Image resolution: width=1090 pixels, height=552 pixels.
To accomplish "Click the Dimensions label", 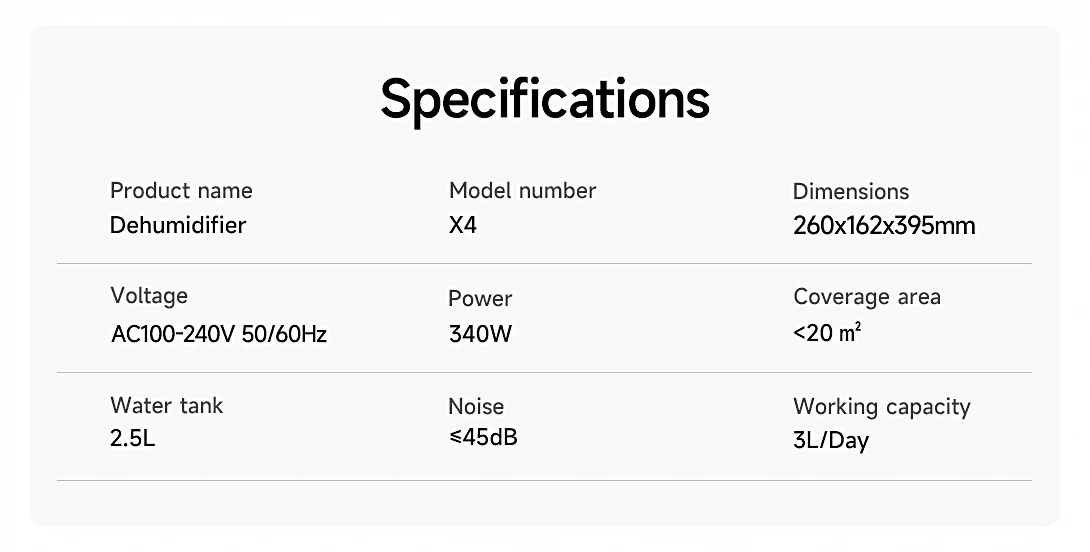I will click(851, 192).
